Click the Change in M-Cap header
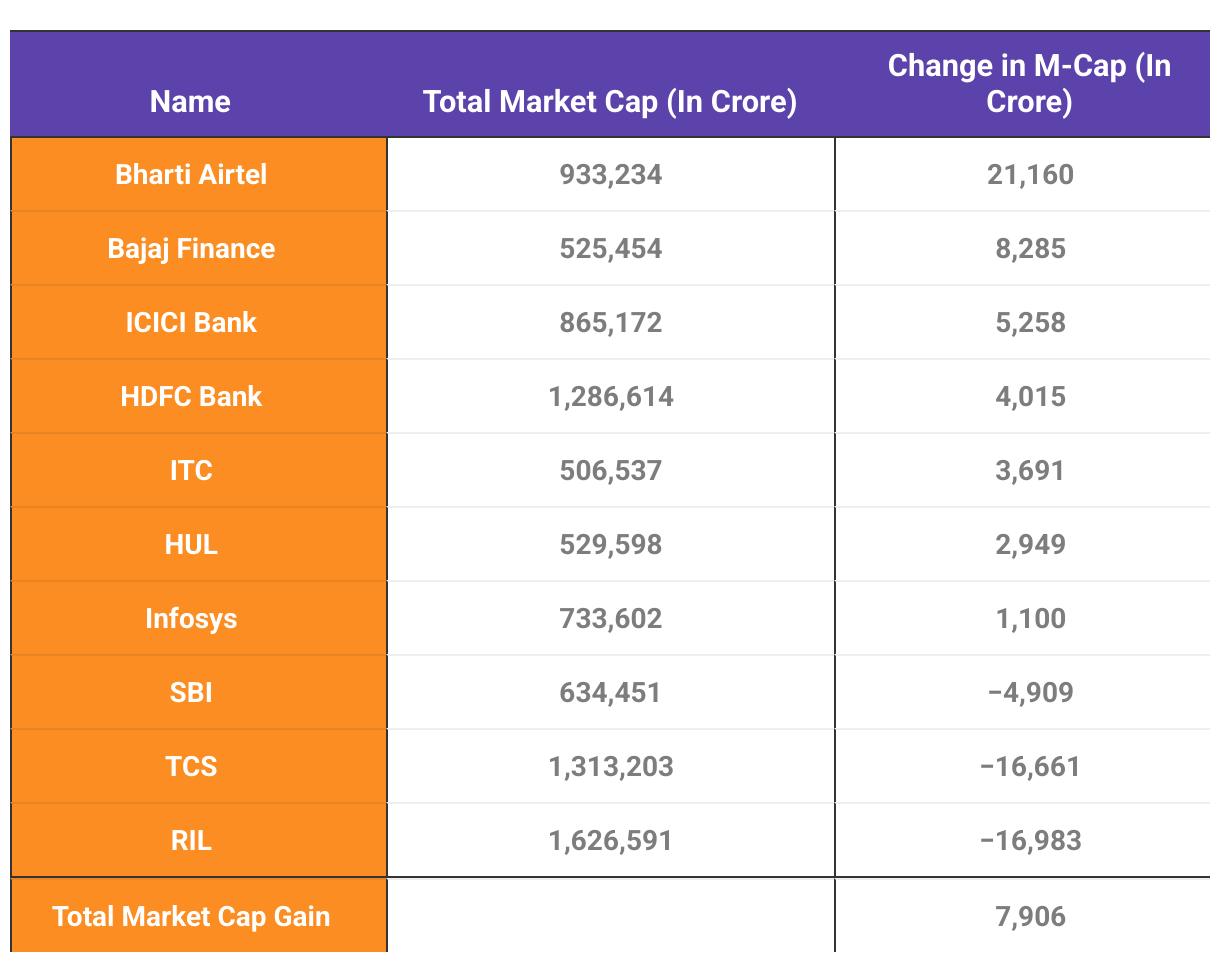The width and height of the screenshot is (1220, 962). pyautogui.click(x=1029, y=84)
